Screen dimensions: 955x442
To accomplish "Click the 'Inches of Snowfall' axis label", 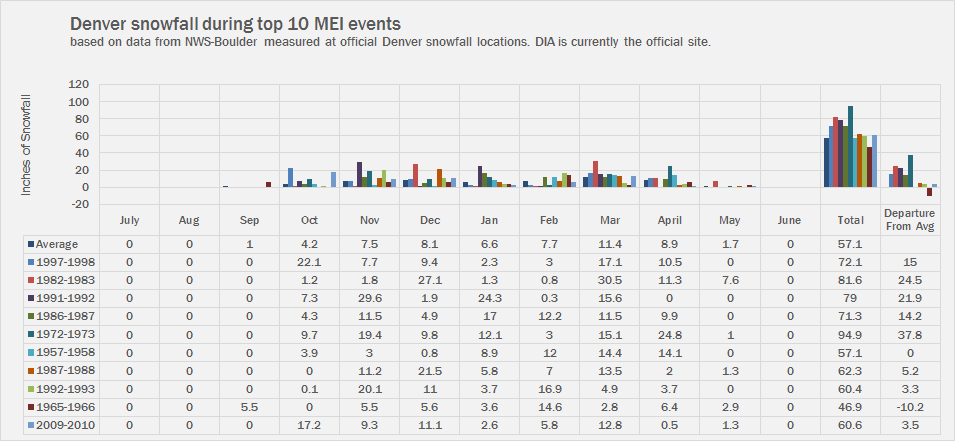I will pos(27,145).
